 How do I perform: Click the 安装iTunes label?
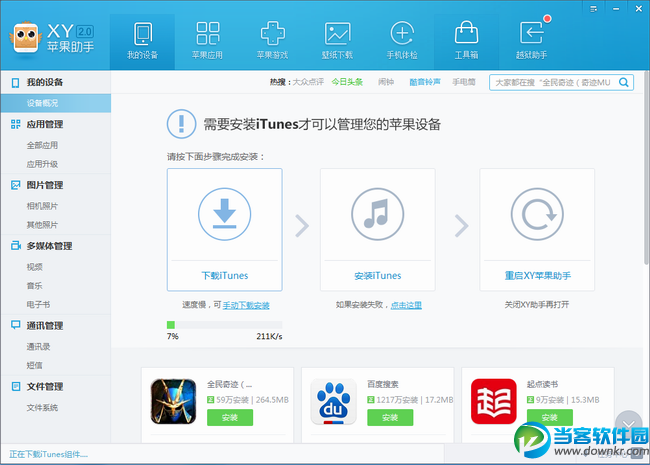tap(378, 276)
